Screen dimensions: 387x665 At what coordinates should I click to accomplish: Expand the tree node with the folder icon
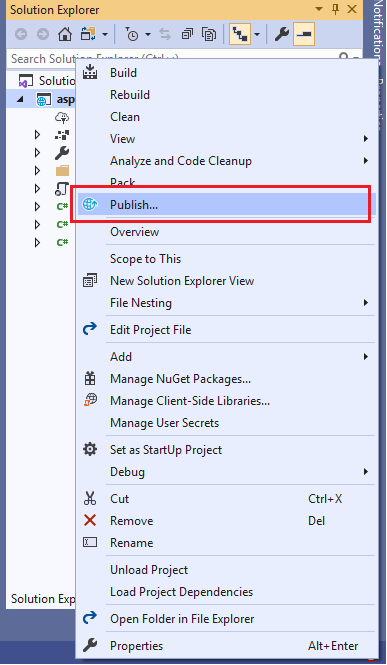click(38, 170)
